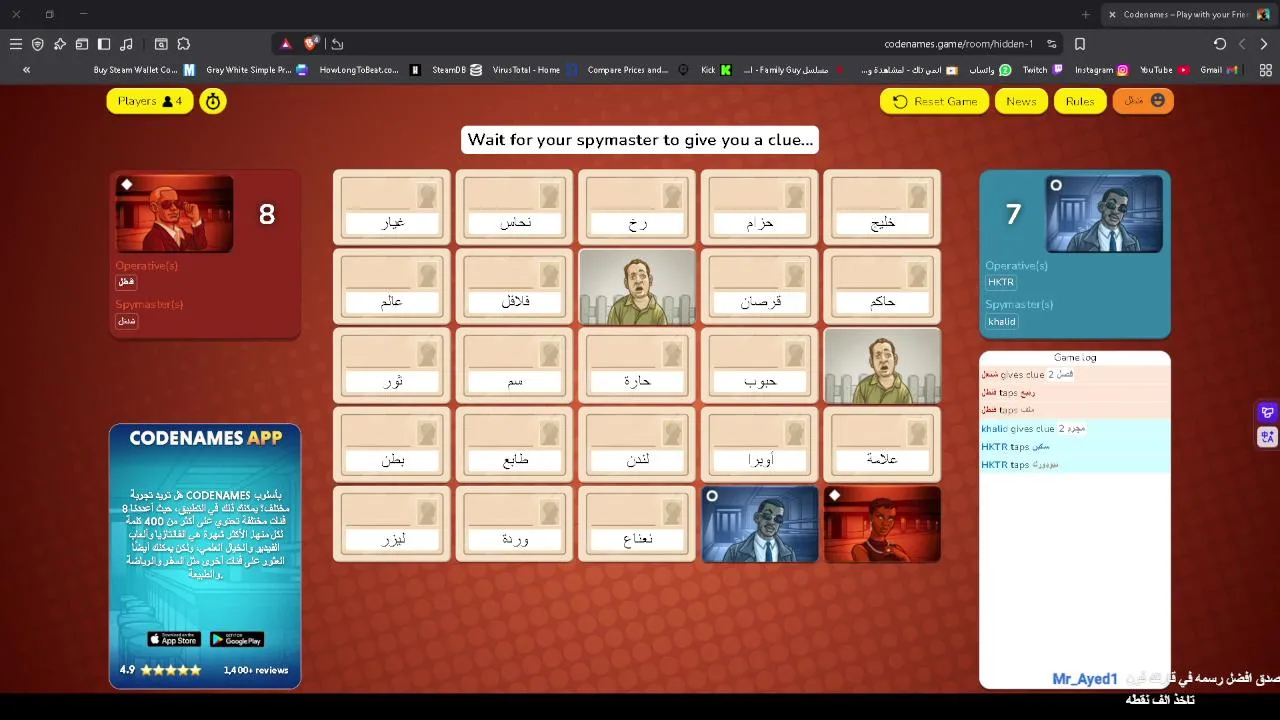Click the revealed blue agent card

pos(759,524)
